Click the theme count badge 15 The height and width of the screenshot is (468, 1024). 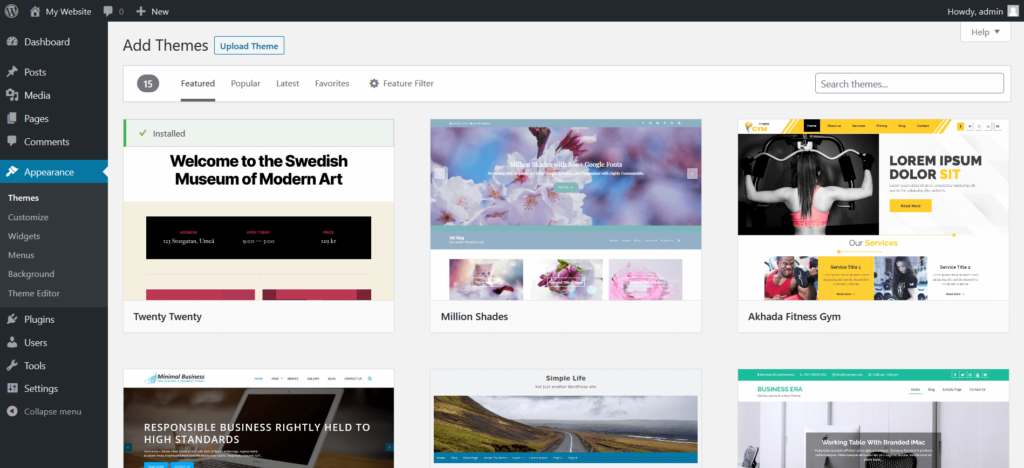click(x=148, y=84)
